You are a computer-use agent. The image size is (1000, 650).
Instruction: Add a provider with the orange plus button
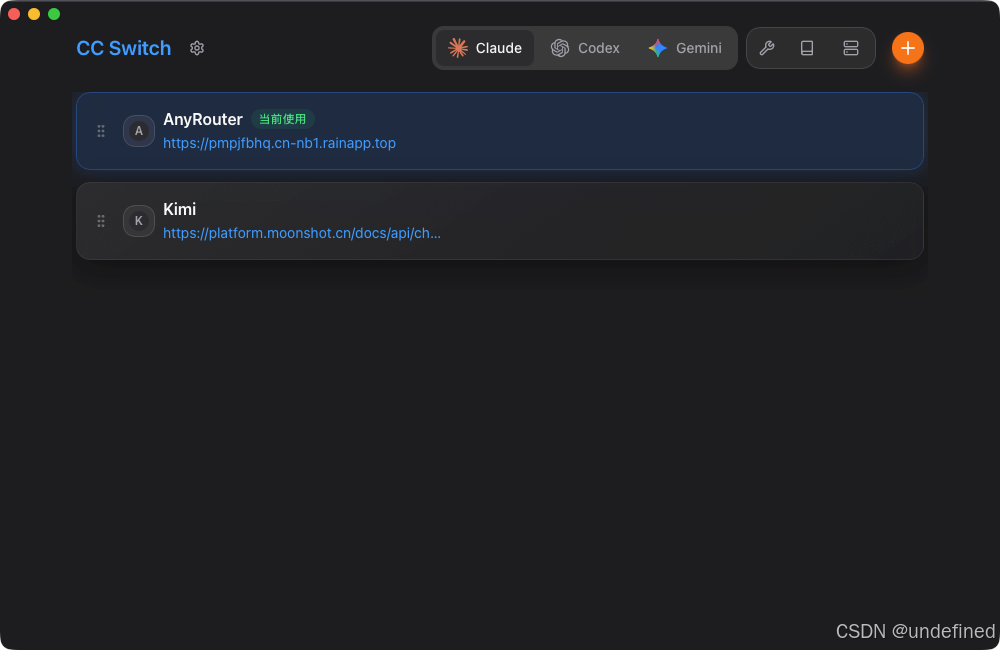point(908,48)
